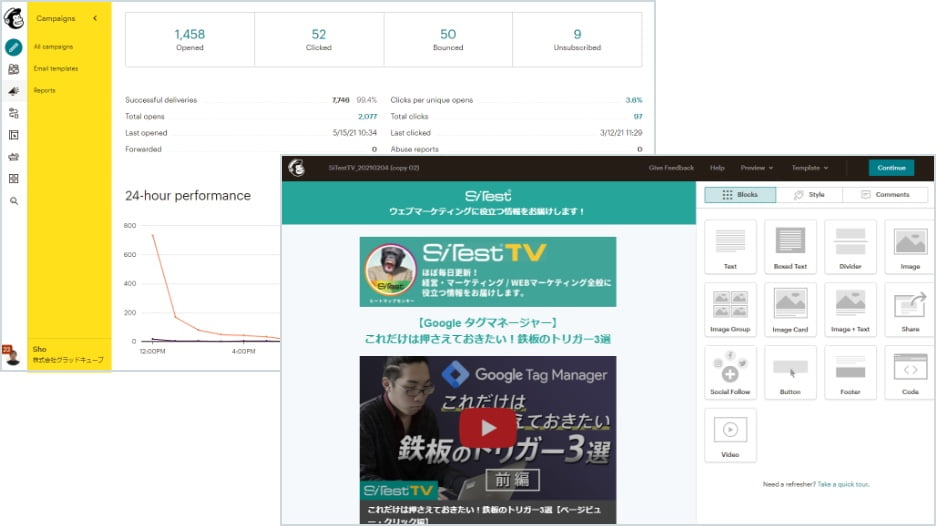The image size is (936, 526).
Task: Open the Template dropdown in the editor
Action: pyautogui.click(x=809, y=168)
